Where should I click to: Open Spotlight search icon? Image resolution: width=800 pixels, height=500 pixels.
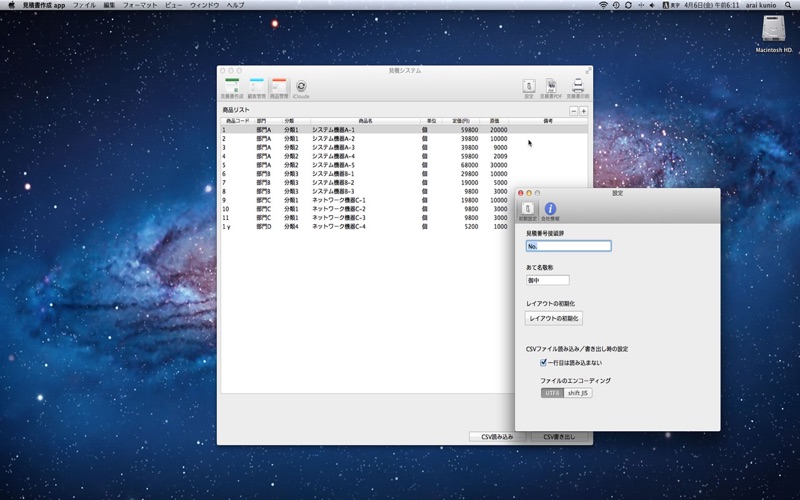click(x=788, y=5)
